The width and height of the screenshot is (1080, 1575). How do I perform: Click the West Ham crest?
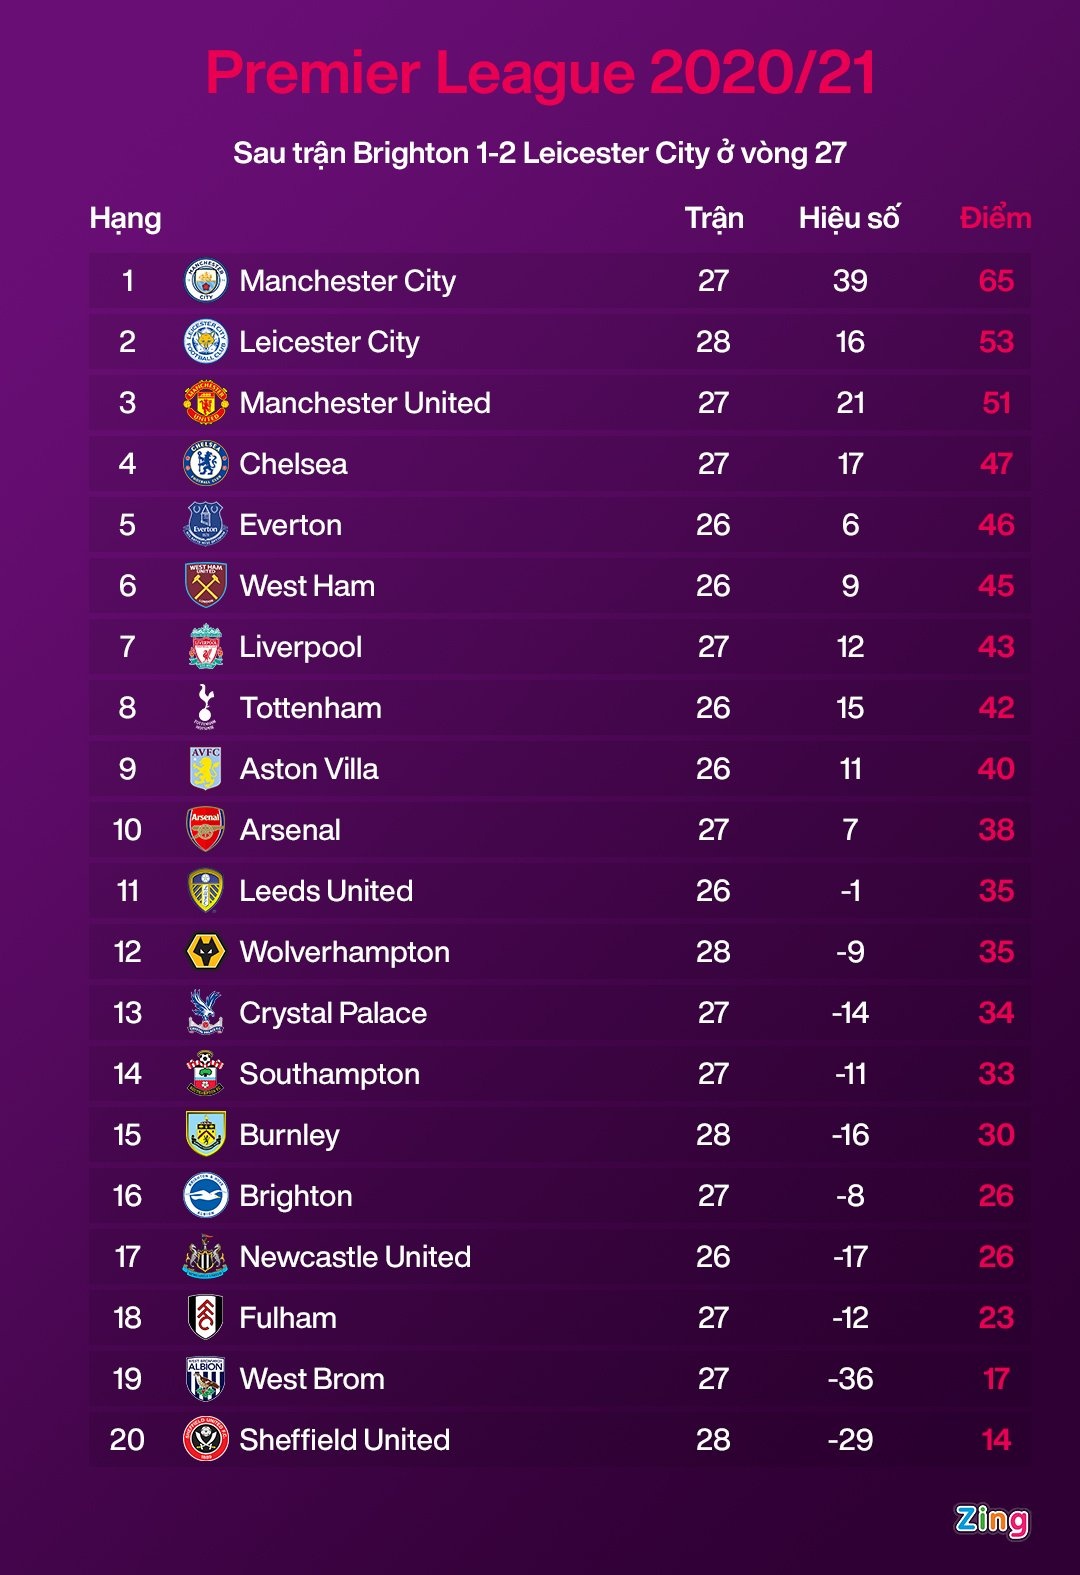(x=206, y=586)
